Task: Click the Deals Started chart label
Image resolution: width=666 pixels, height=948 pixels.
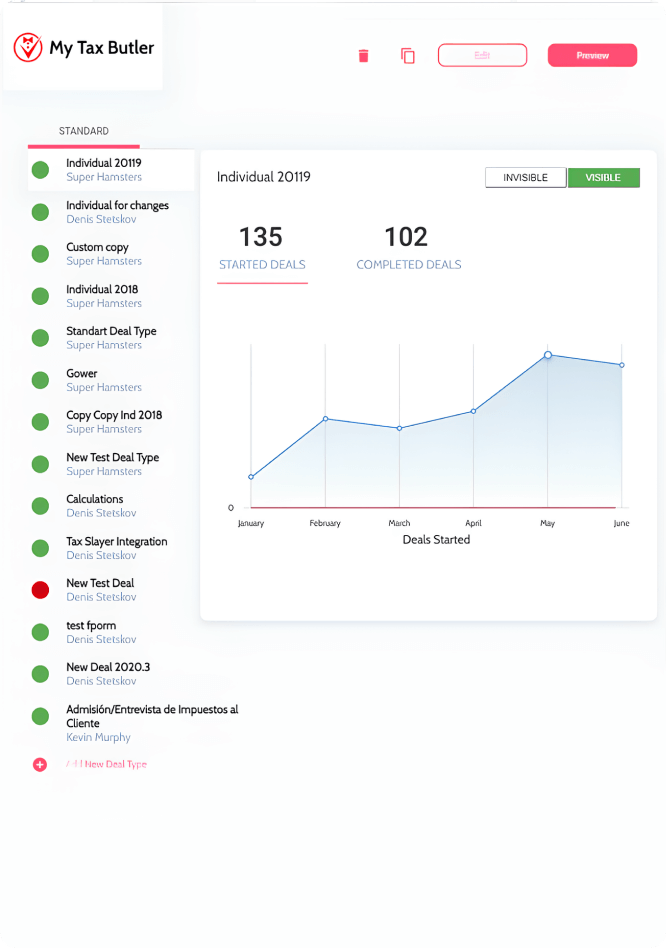Action: click(436, 540)
